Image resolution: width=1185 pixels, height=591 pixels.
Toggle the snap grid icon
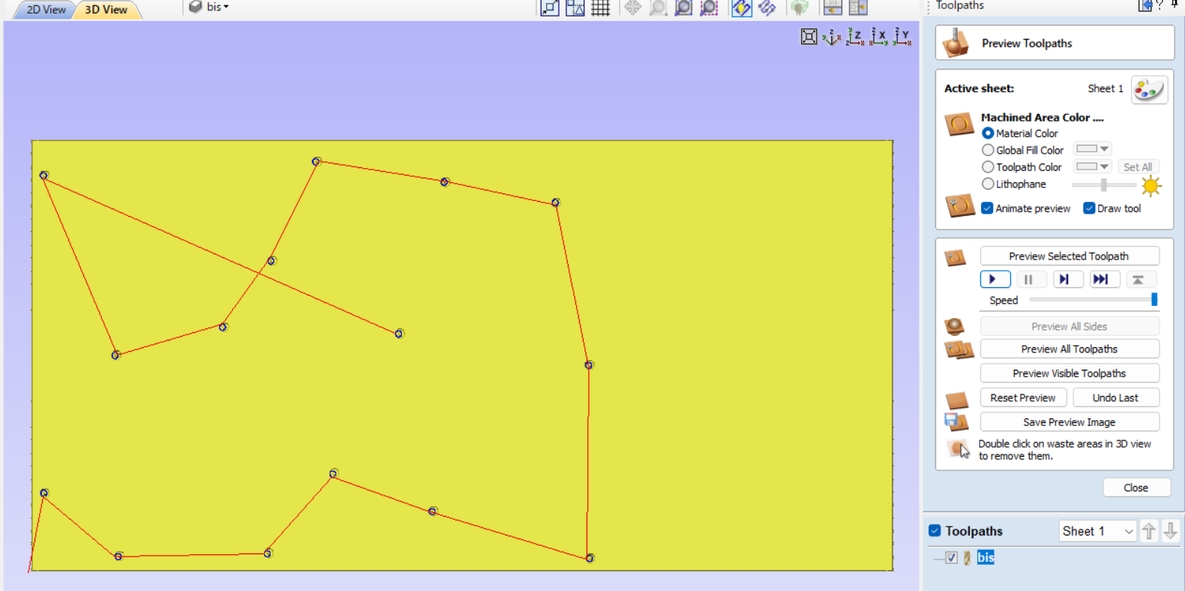coord(600,8)
